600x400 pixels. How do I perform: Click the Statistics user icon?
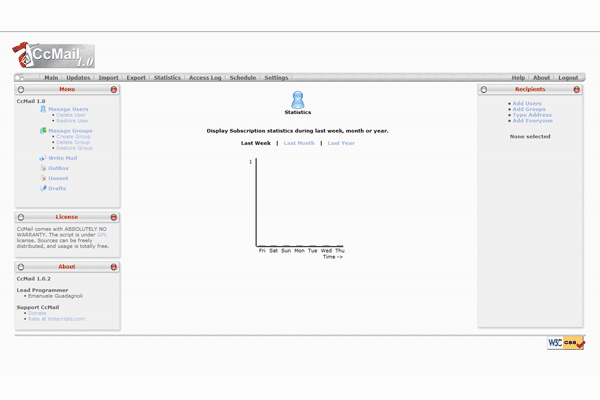(x=298, y=98)
